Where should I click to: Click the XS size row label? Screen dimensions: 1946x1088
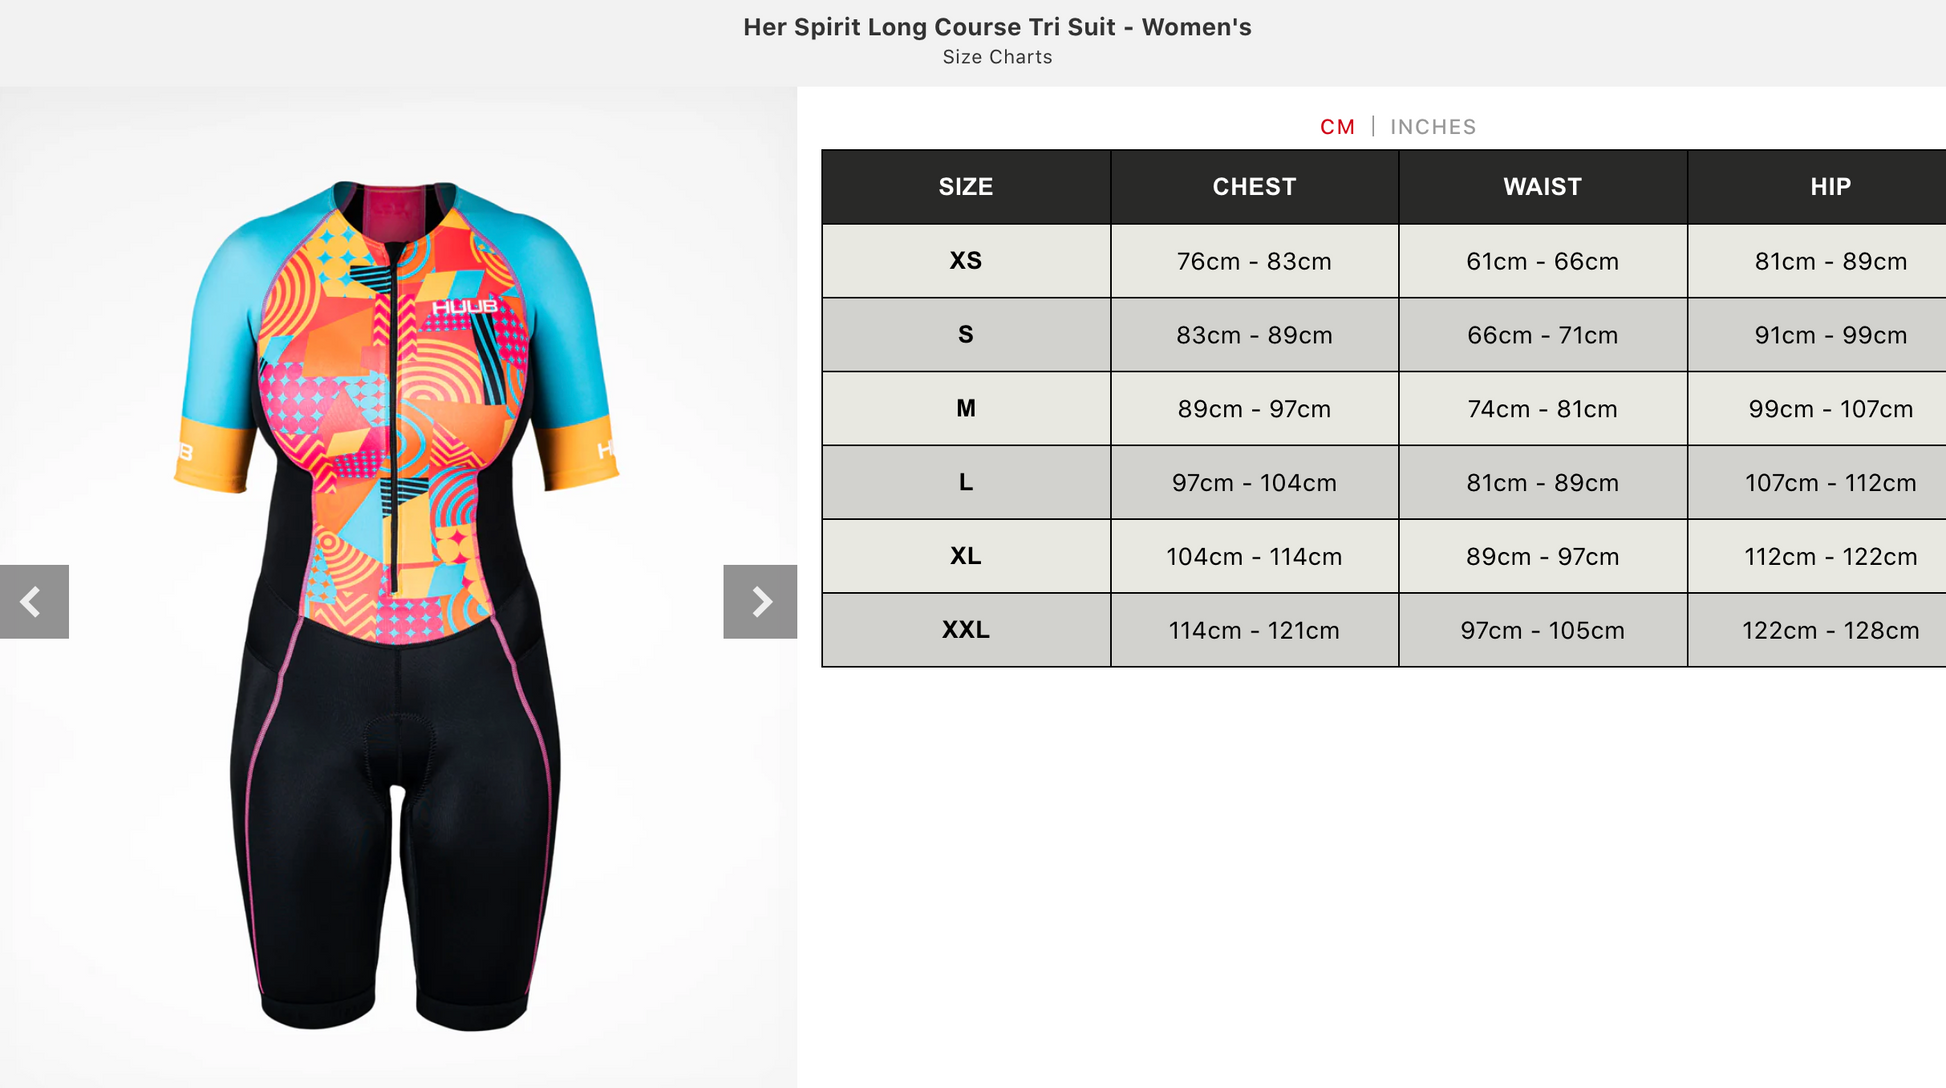pos(966,261)
